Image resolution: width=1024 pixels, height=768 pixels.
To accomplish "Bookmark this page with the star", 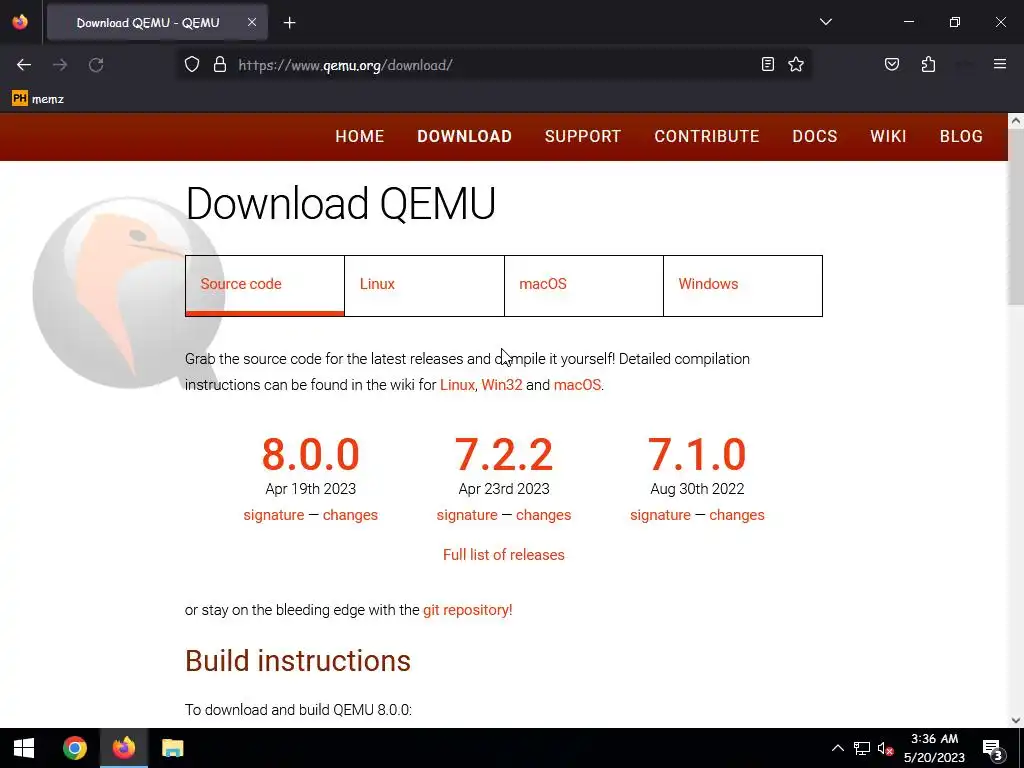I will point(795,64).
